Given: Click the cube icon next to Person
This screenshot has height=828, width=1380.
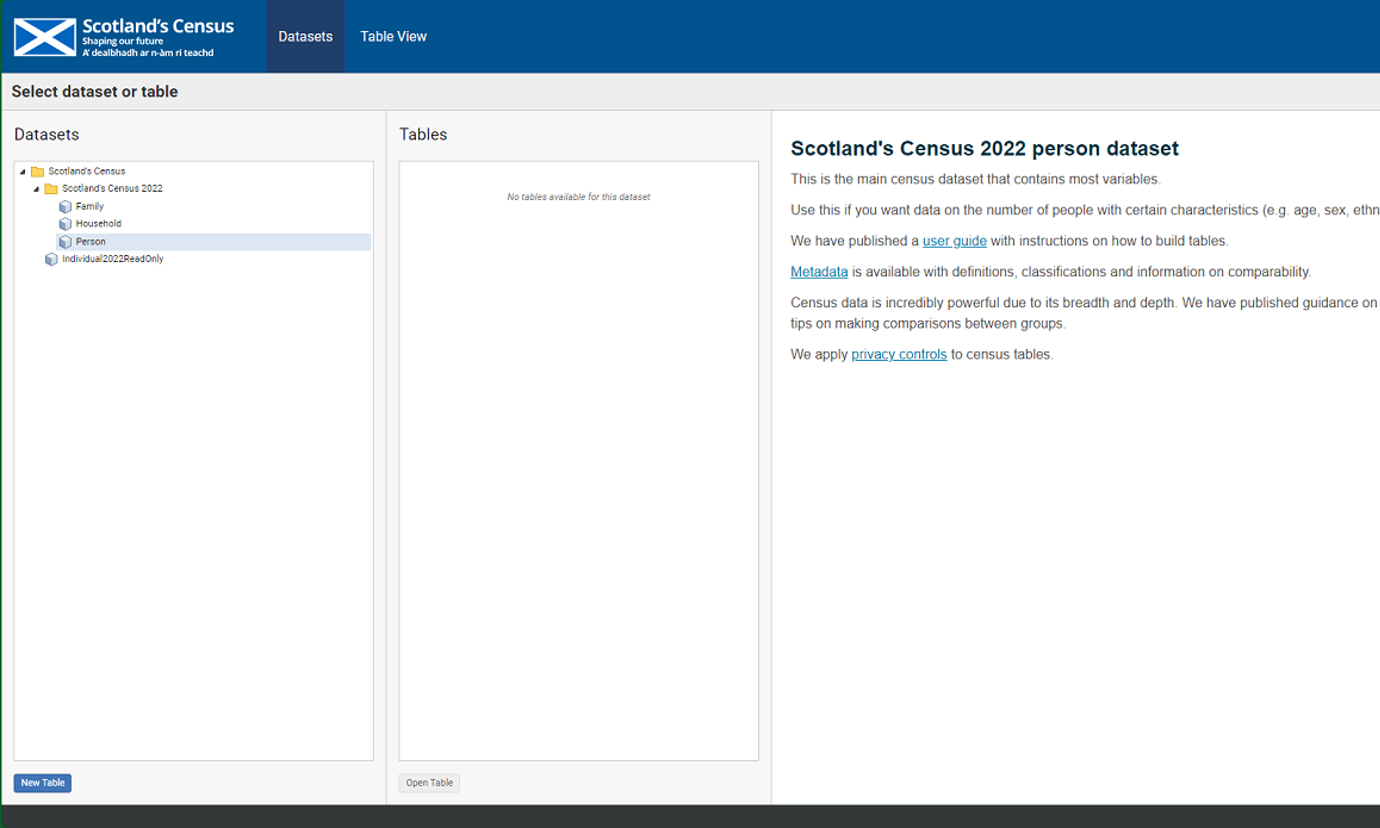Looking at the screenshot, I should [x=65, y=242].
